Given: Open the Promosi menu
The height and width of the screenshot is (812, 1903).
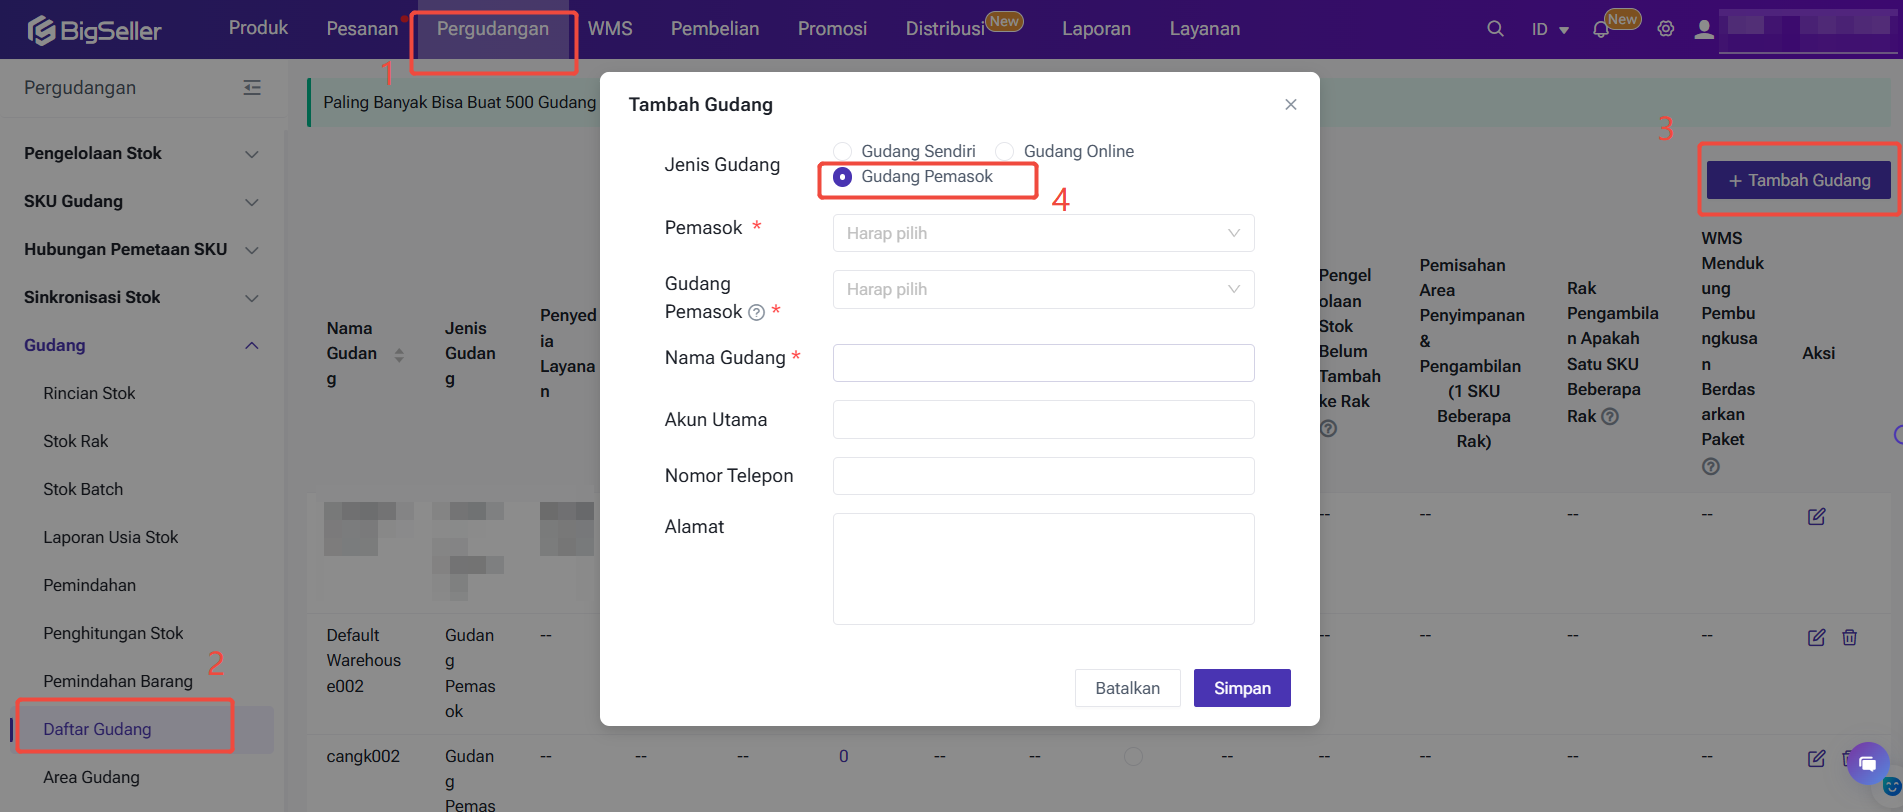Looking at the screenshot, I should click(832, 29).
